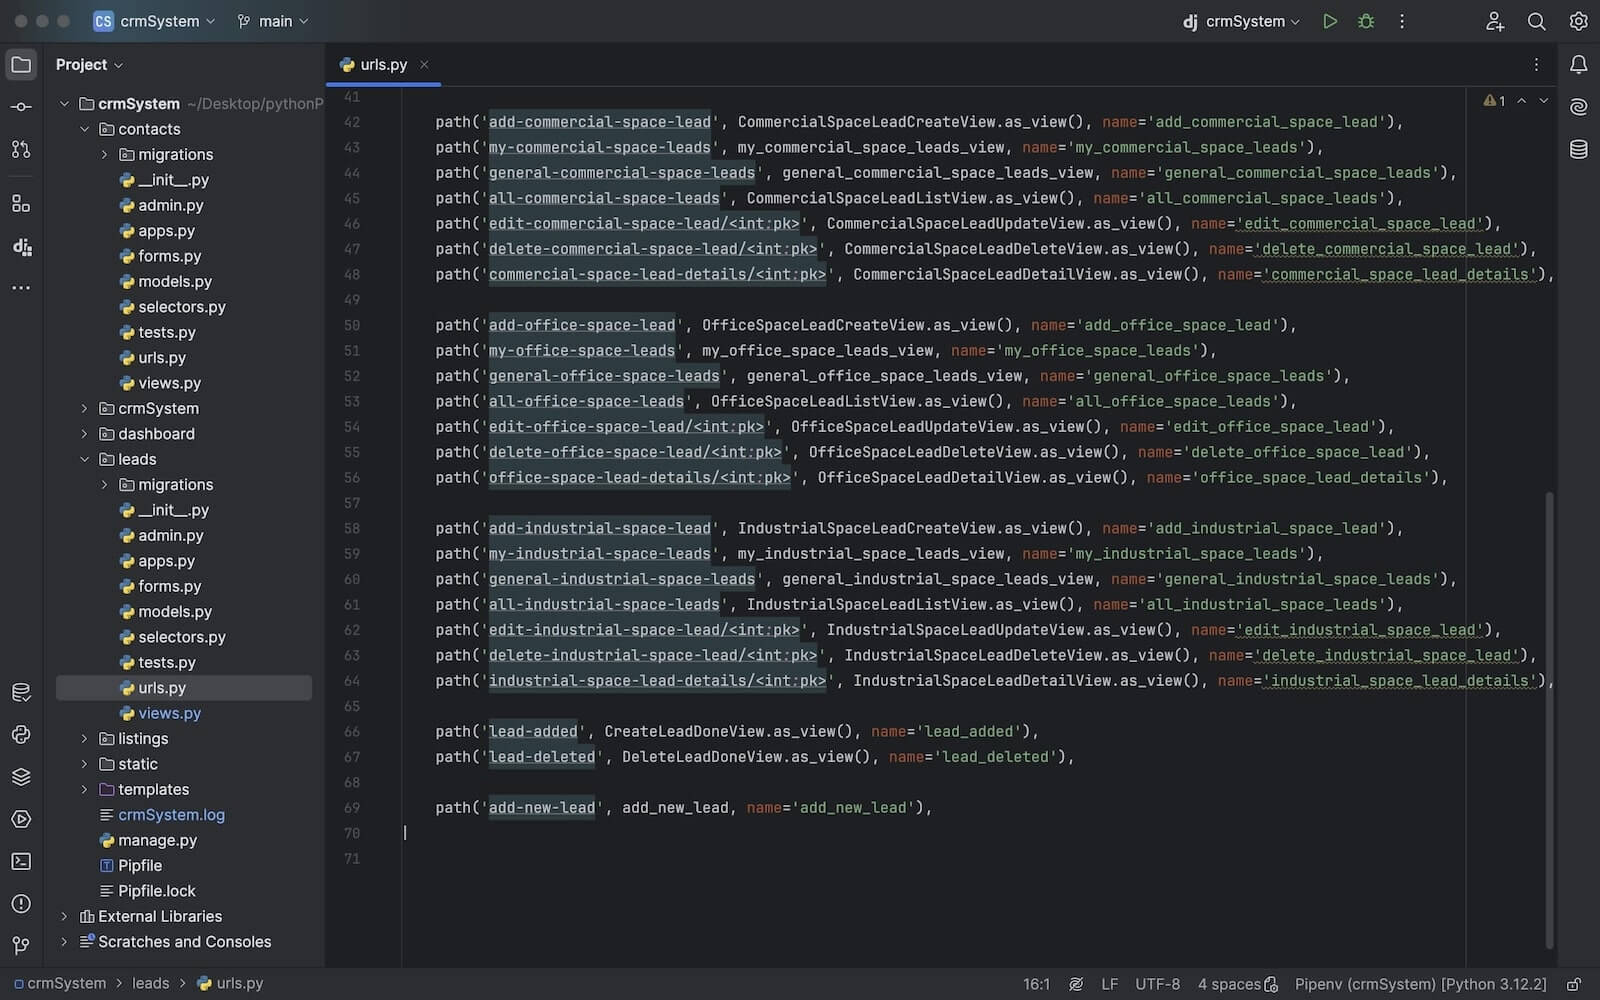Toggle read-only lock in status bar

point(1573,984)
